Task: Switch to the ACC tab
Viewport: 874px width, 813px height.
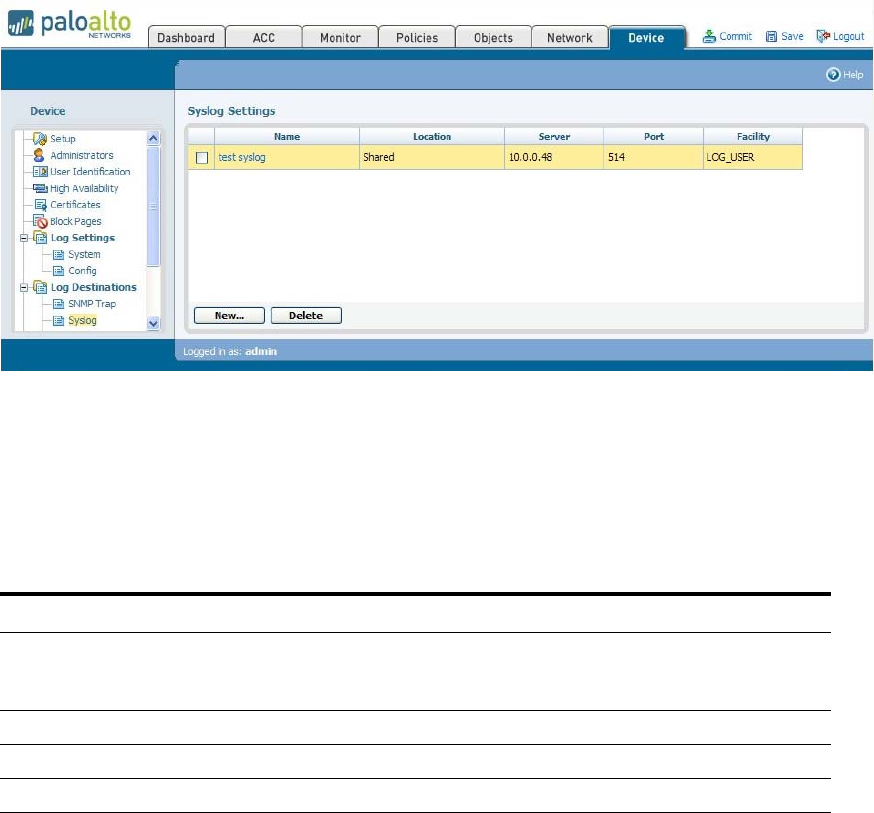Action: point(264,37)
